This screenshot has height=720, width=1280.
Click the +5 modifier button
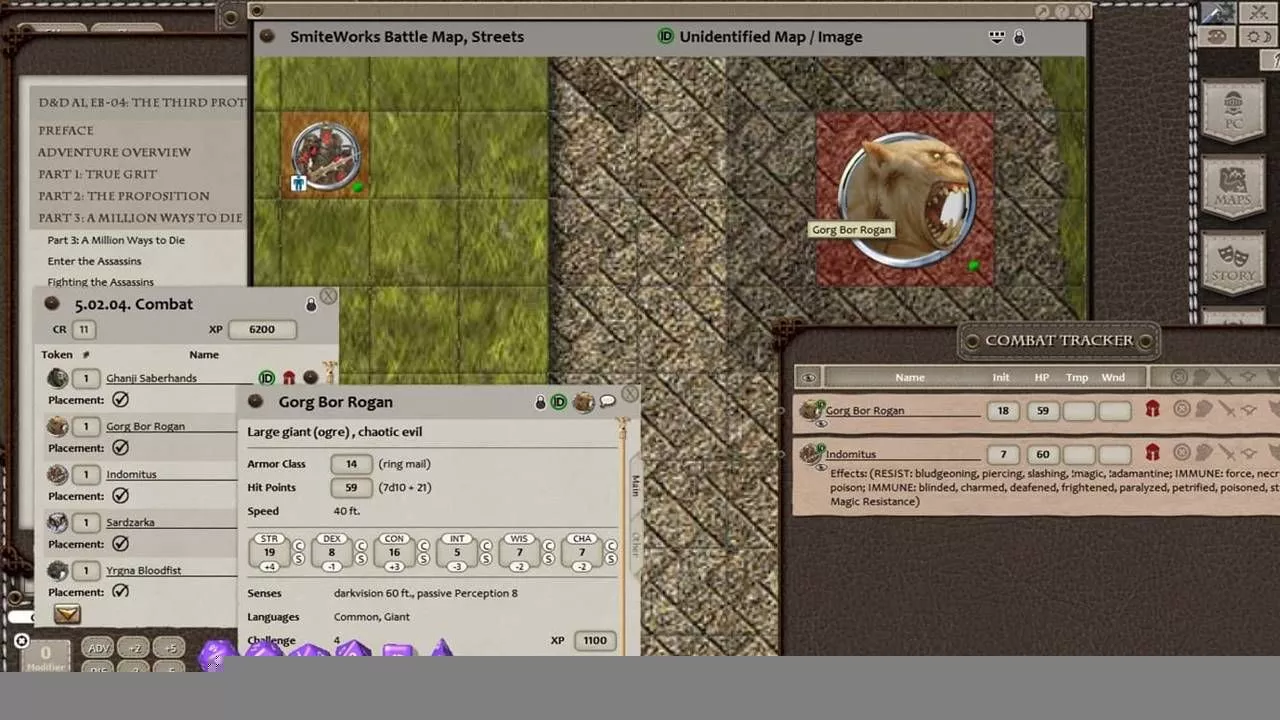pyautogui.click(x=170, y=648)
